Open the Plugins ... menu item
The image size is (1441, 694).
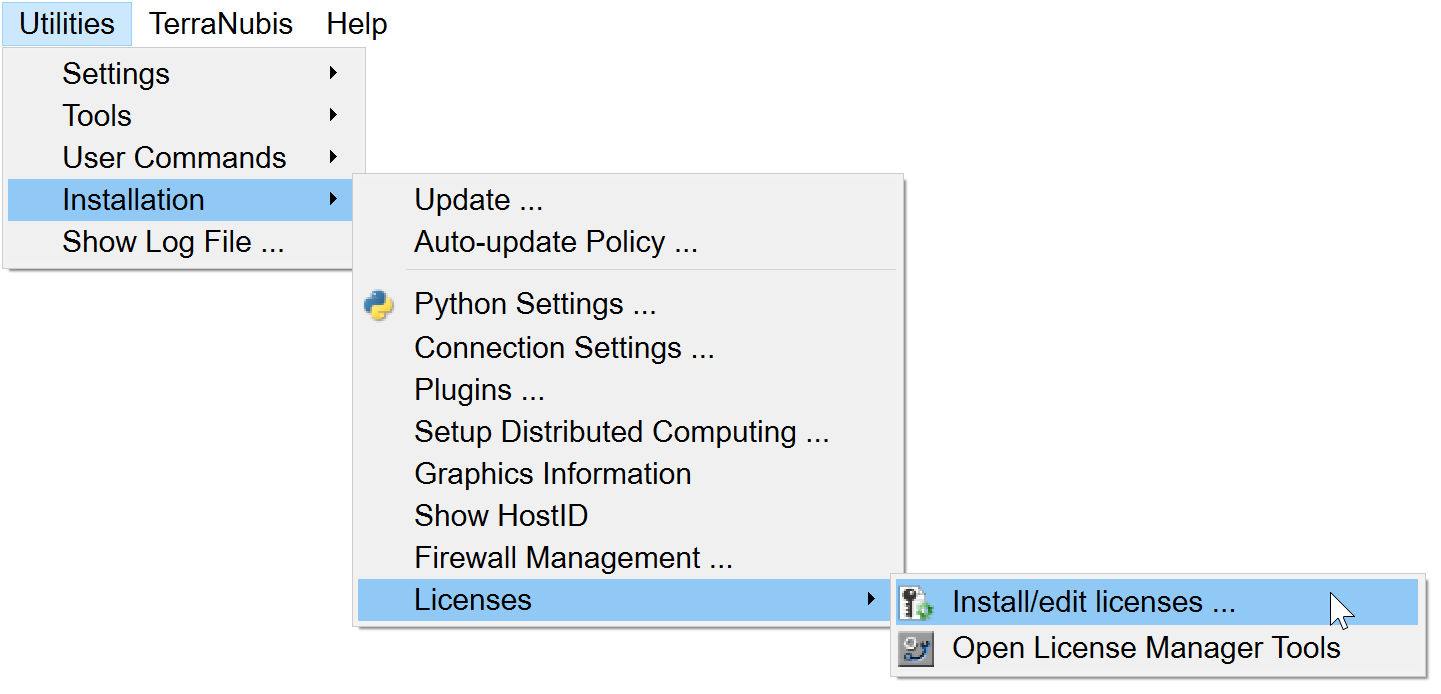(x=478, y=390)
